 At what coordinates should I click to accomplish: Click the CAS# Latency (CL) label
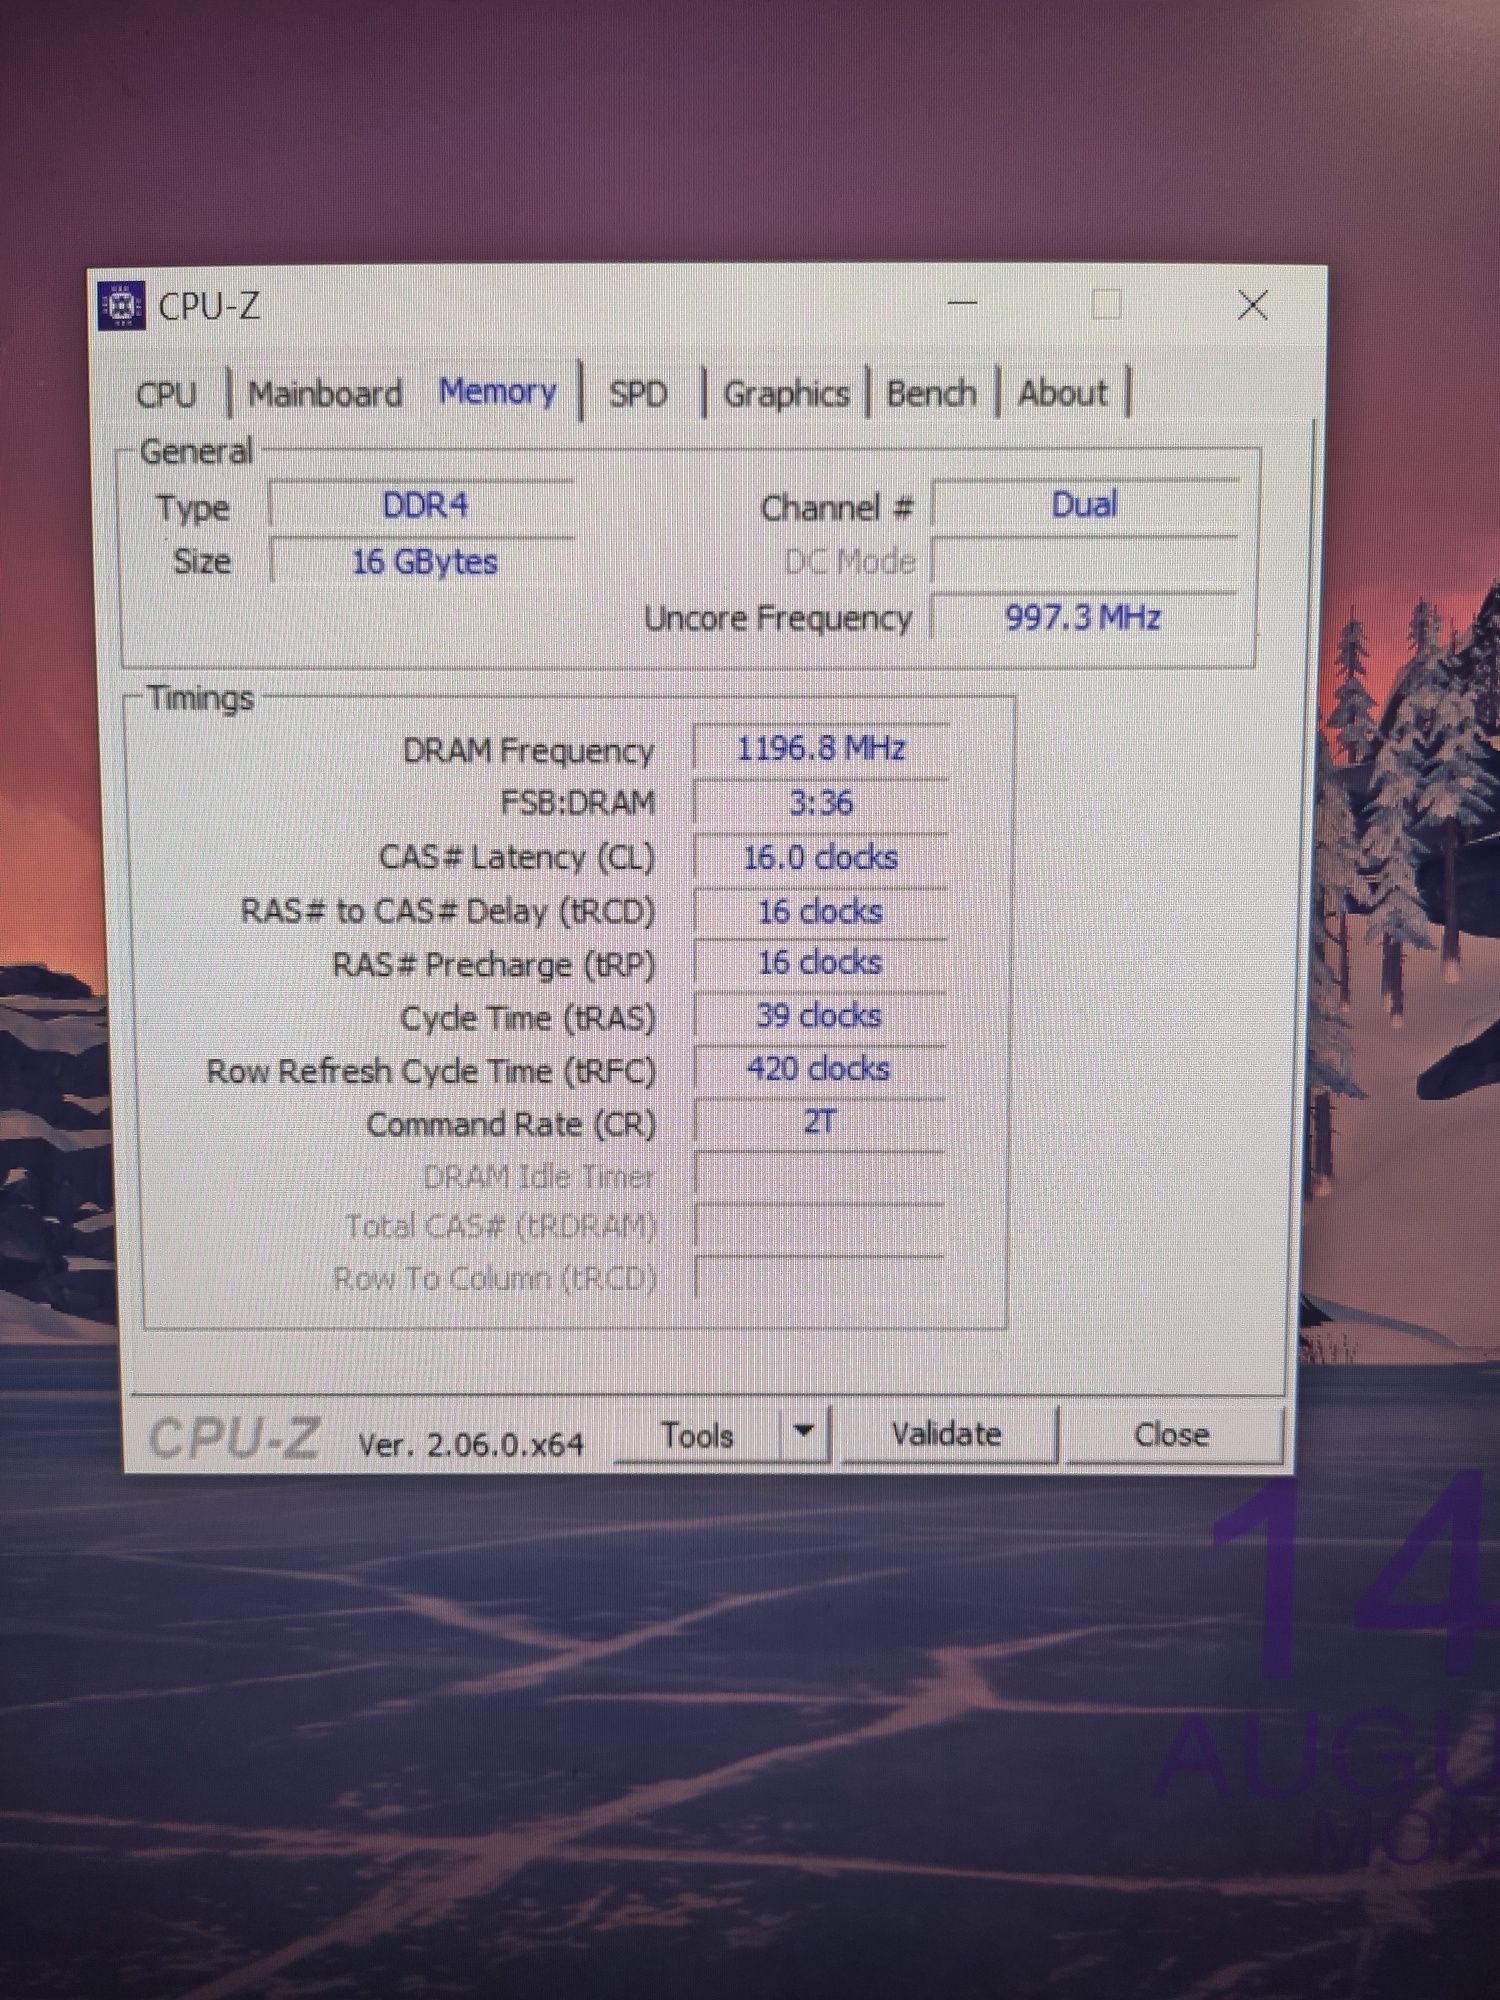[x=517, y=858]
